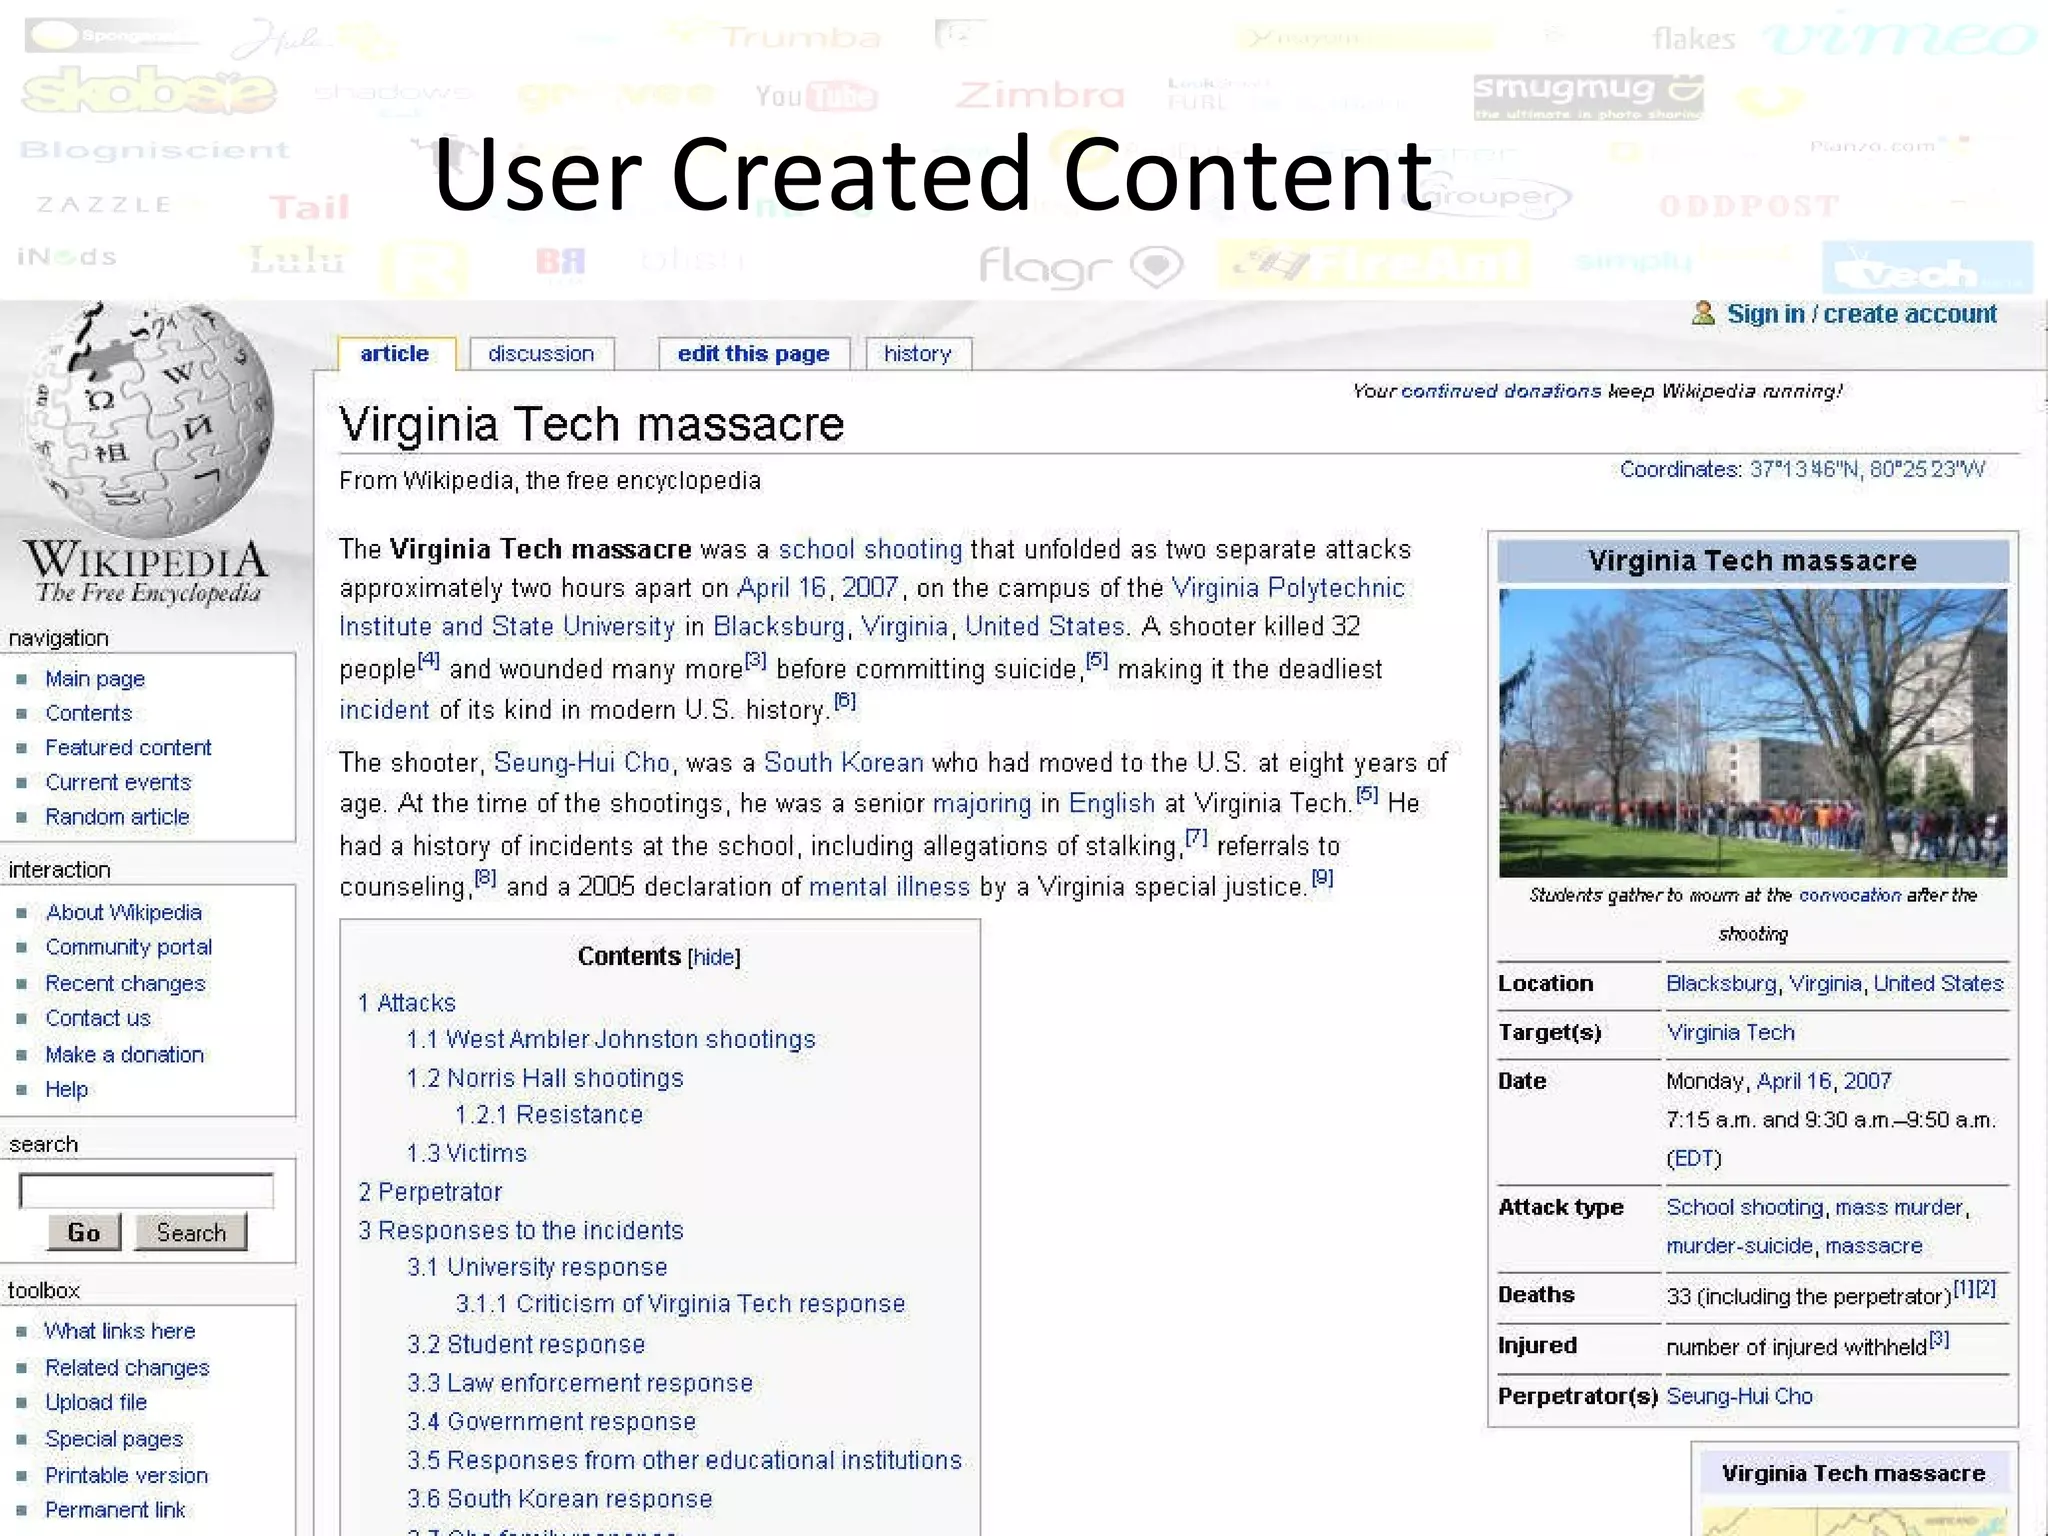Open the continued donations link
This screenshot has width=2048, height=1536.
[x=1501, y=391]
